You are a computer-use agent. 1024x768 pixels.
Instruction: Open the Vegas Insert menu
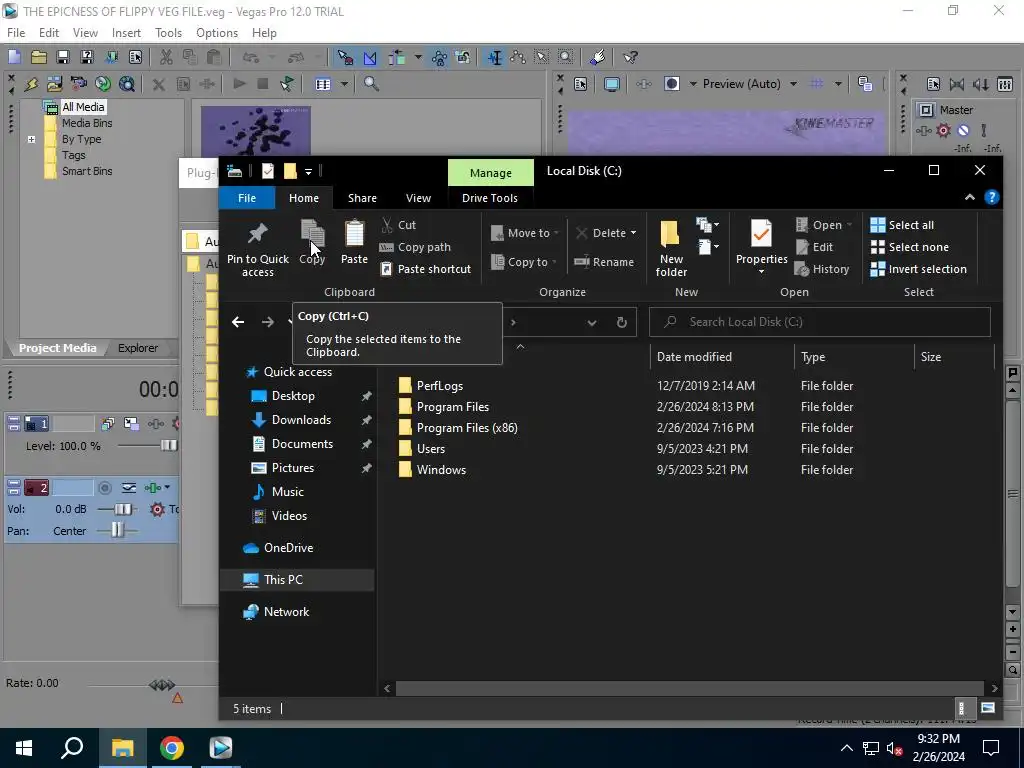tap(126, 33)
